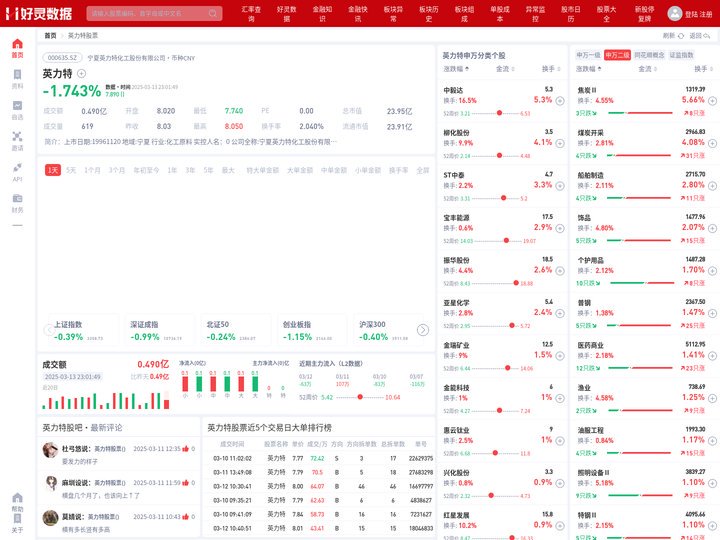Screen dimensions: 720x540
Task: Add 宝丰能源 via its plus icon
Action: point(560,228)
